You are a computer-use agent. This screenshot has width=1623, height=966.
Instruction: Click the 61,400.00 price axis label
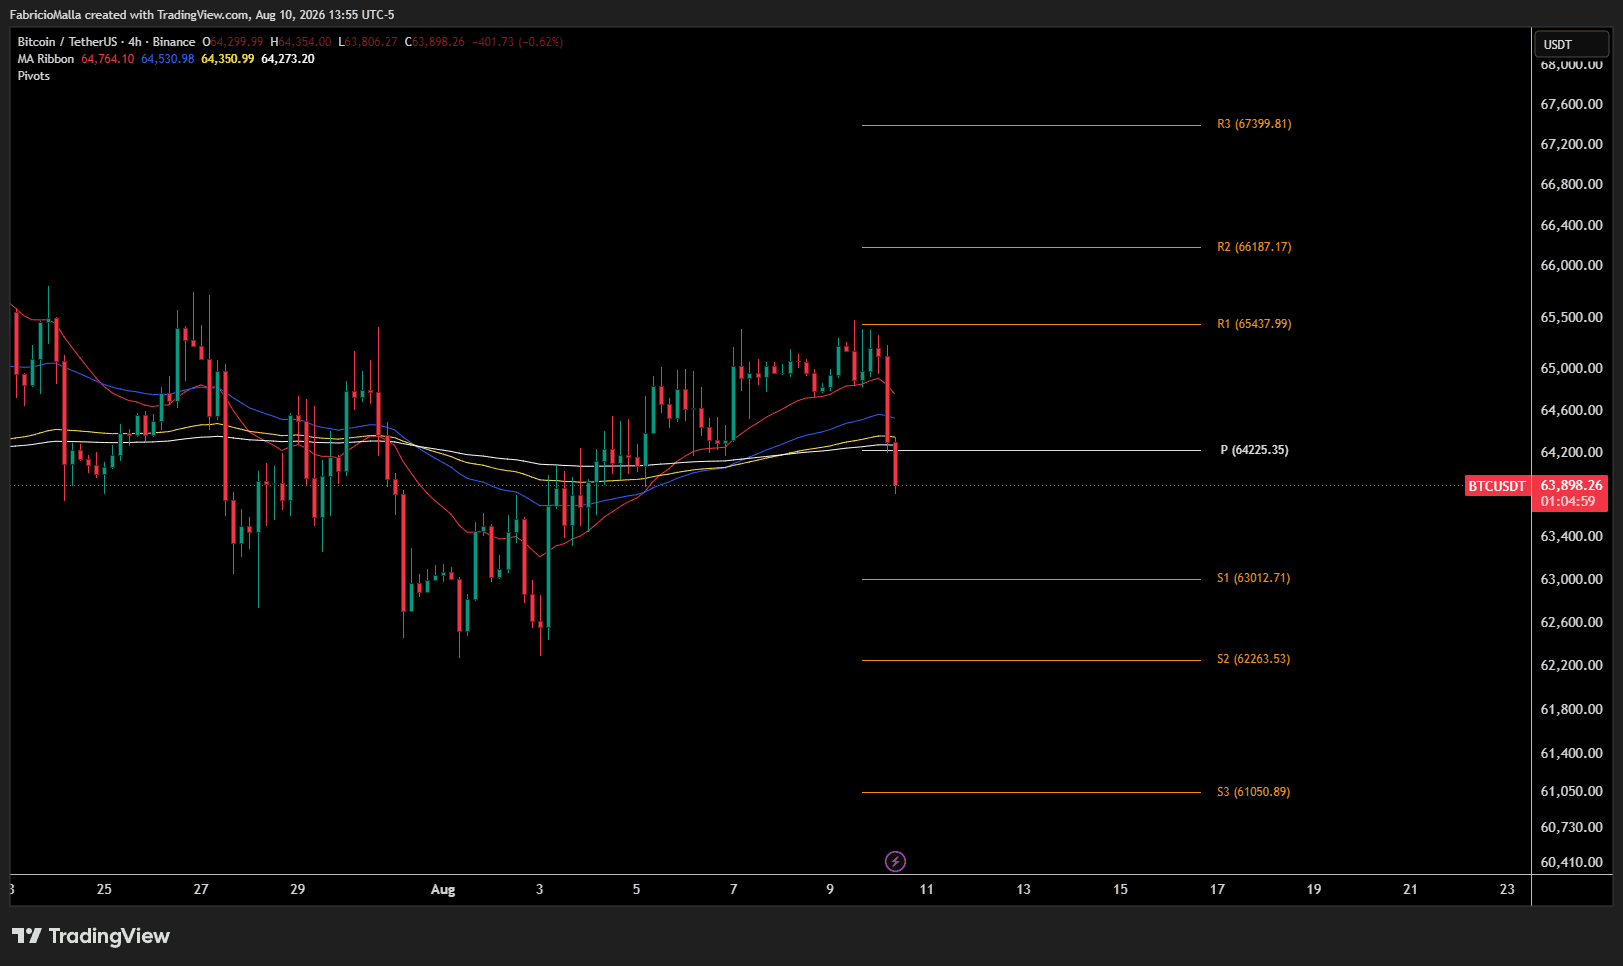[1571, 753]
